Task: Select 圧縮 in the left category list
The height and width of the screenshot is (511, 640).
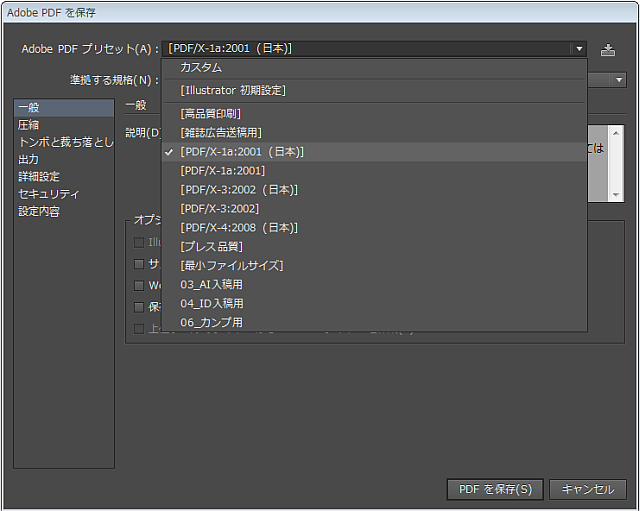Action: click(x=64, y=125)
